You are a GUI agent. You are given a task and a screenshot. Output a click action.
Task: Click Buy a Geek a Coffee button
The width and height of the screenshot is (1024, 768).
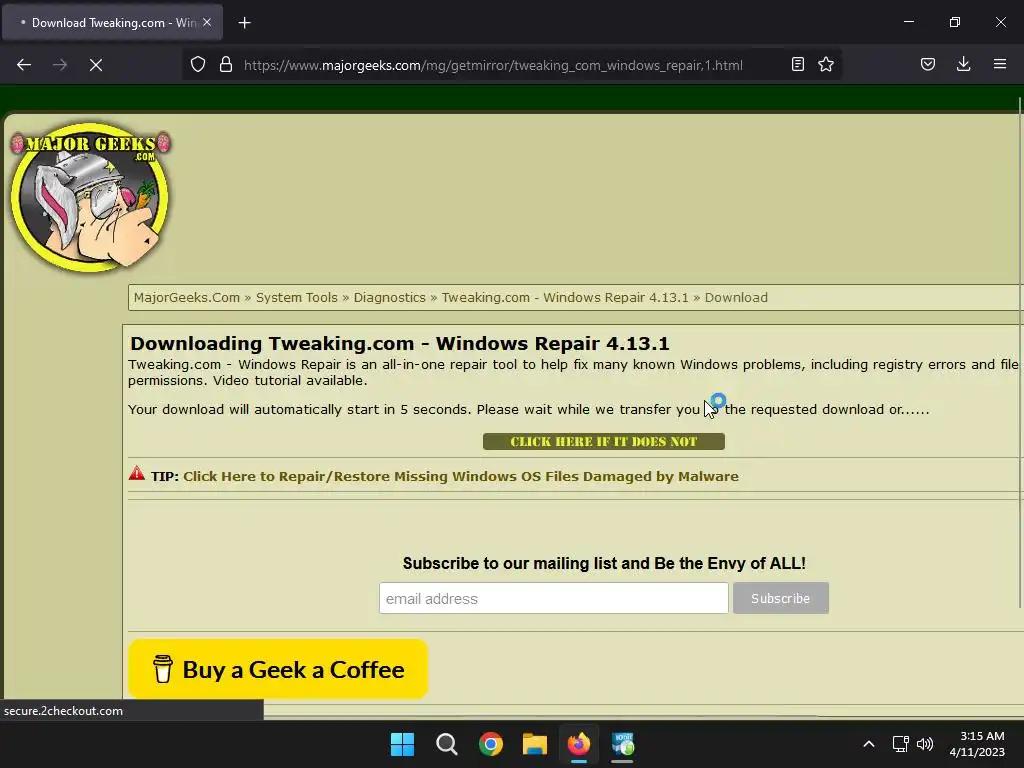coord(278,669)
